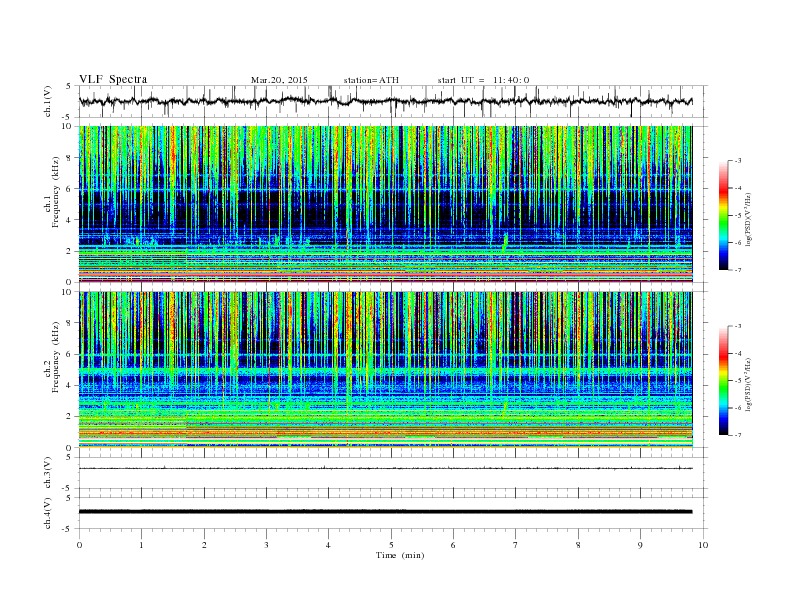The width and height of the screenshot is (792, 612).
Task: Click inside the ch.2 spectrogram panel
Action: click(x=385, y=370)
